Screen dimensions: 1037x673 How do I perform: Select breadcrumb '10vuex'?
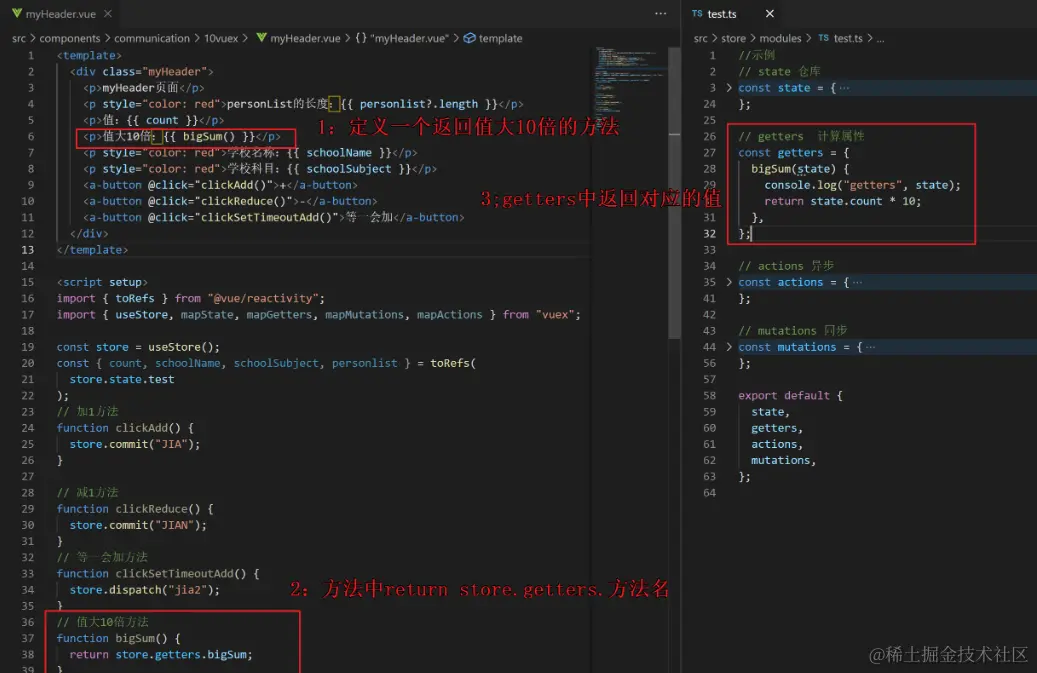221,38
